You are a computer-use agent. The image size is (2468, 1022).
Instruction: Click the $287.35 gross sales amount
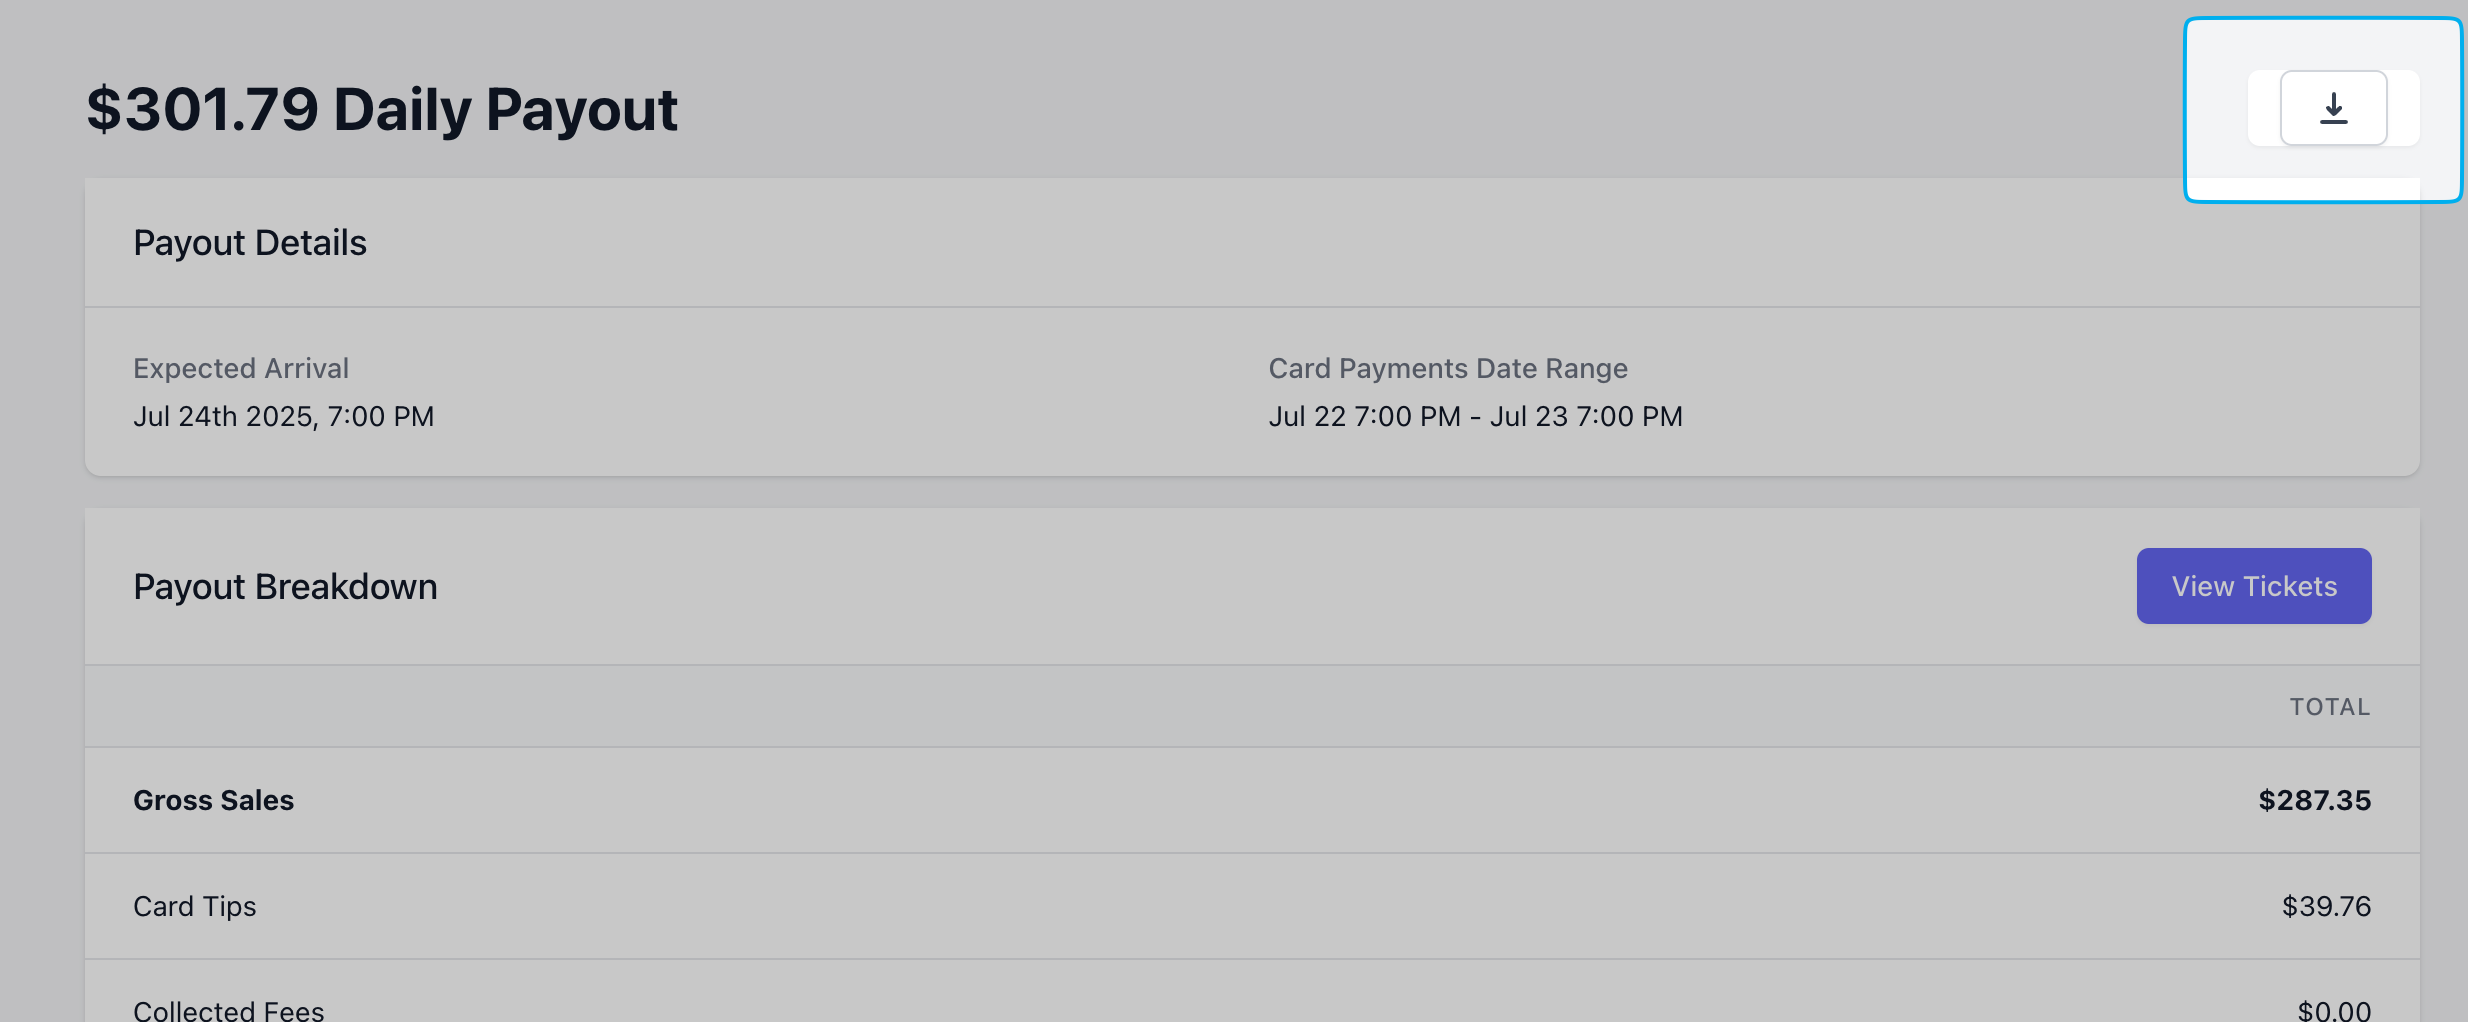2314,800
